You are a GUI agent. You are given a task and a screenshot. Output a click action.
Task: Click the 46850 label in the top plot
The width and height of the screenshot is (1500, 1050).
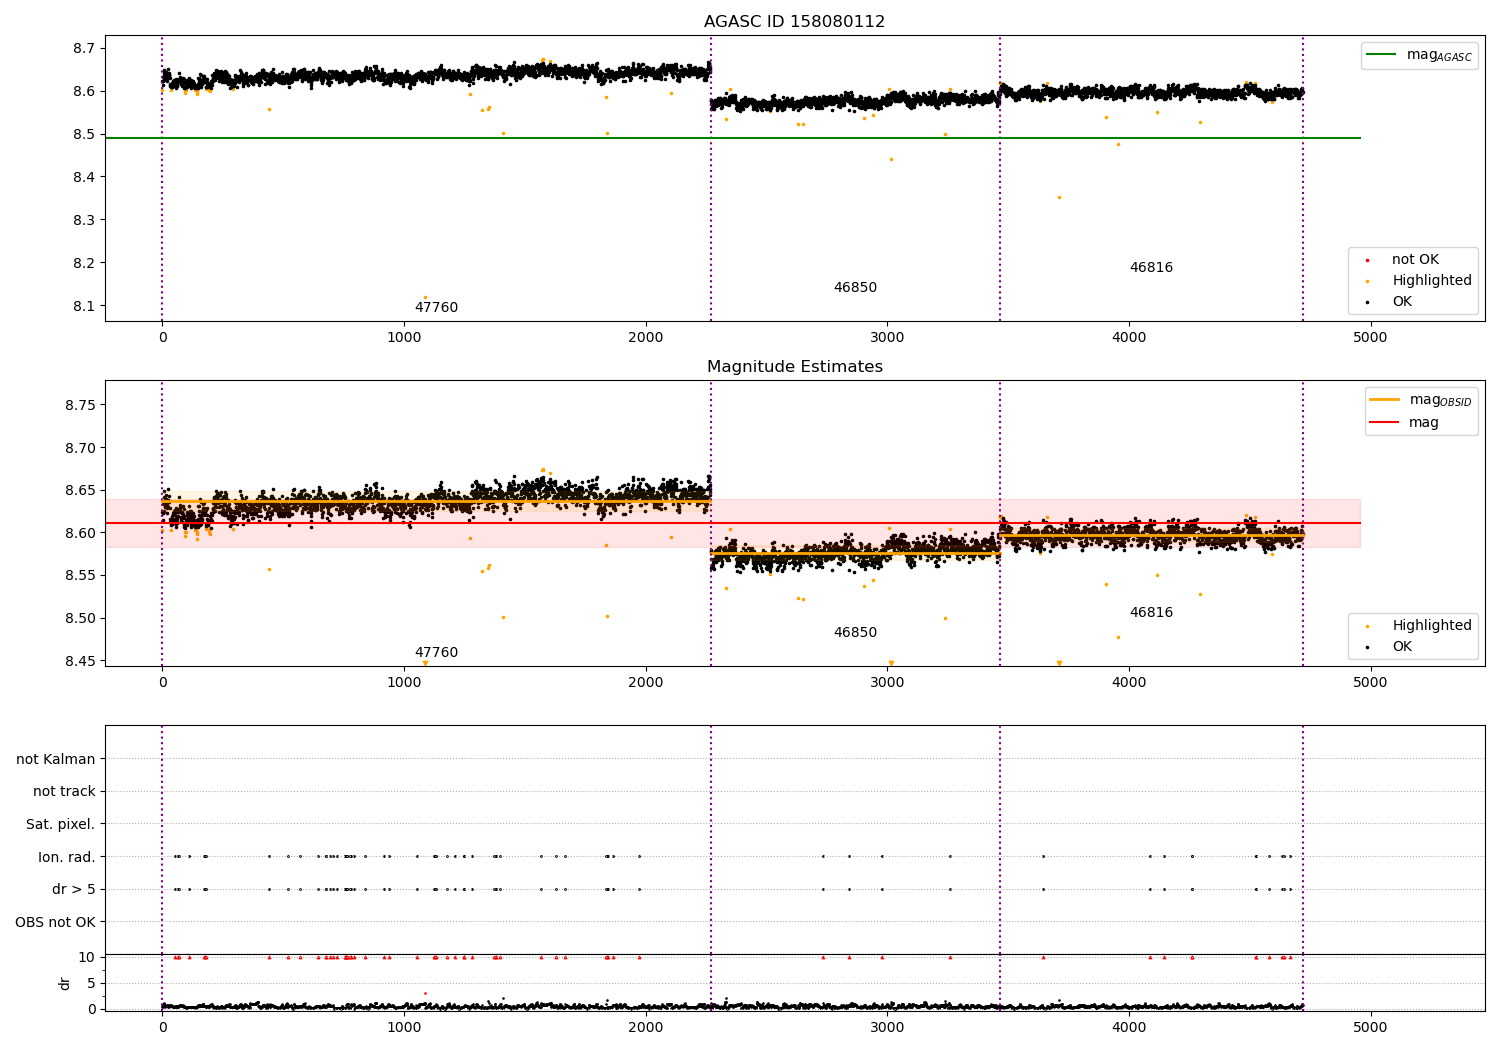pos(855,288)
